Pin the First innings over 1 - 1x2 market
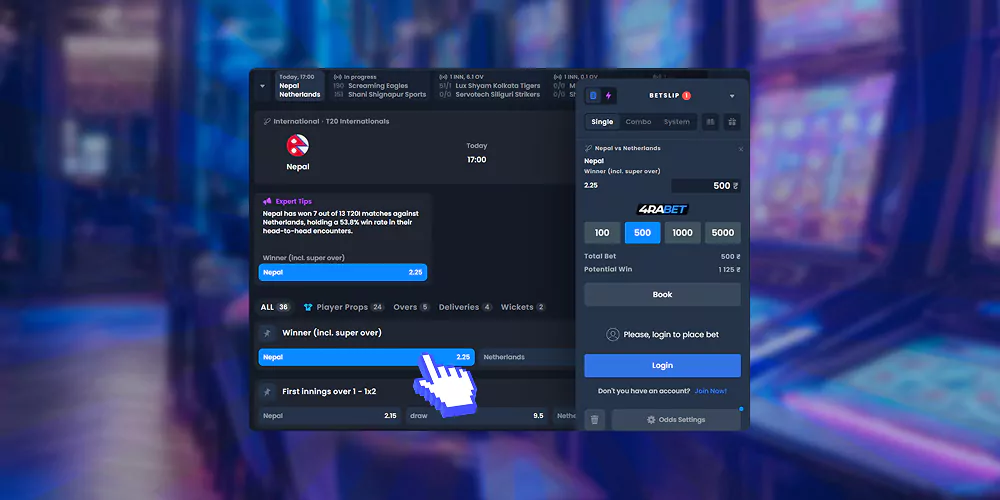The height and width of the screenshot is (500, 1000). pyautogui.click(x=267, y=392)
